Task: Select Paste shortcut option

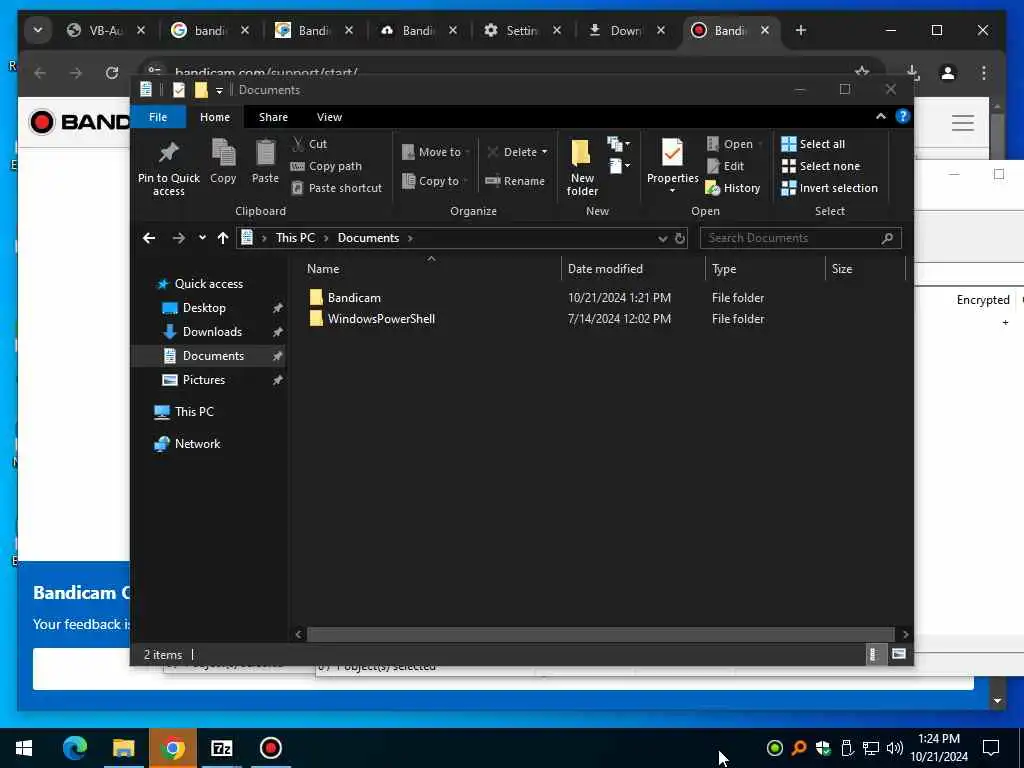Action: [x=336, y=188]
